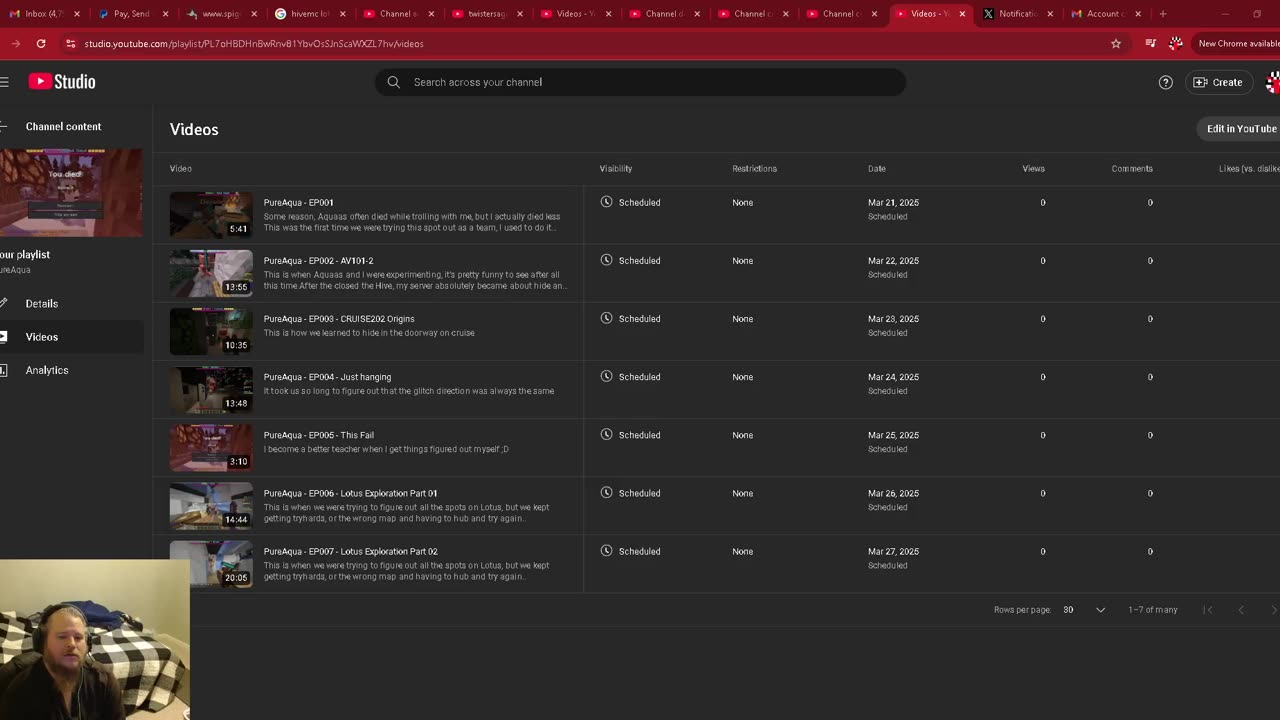Viewport: 1280px width, 720px height.
Task: Open Details in the sidebar
Action: (x=42, y=303)
